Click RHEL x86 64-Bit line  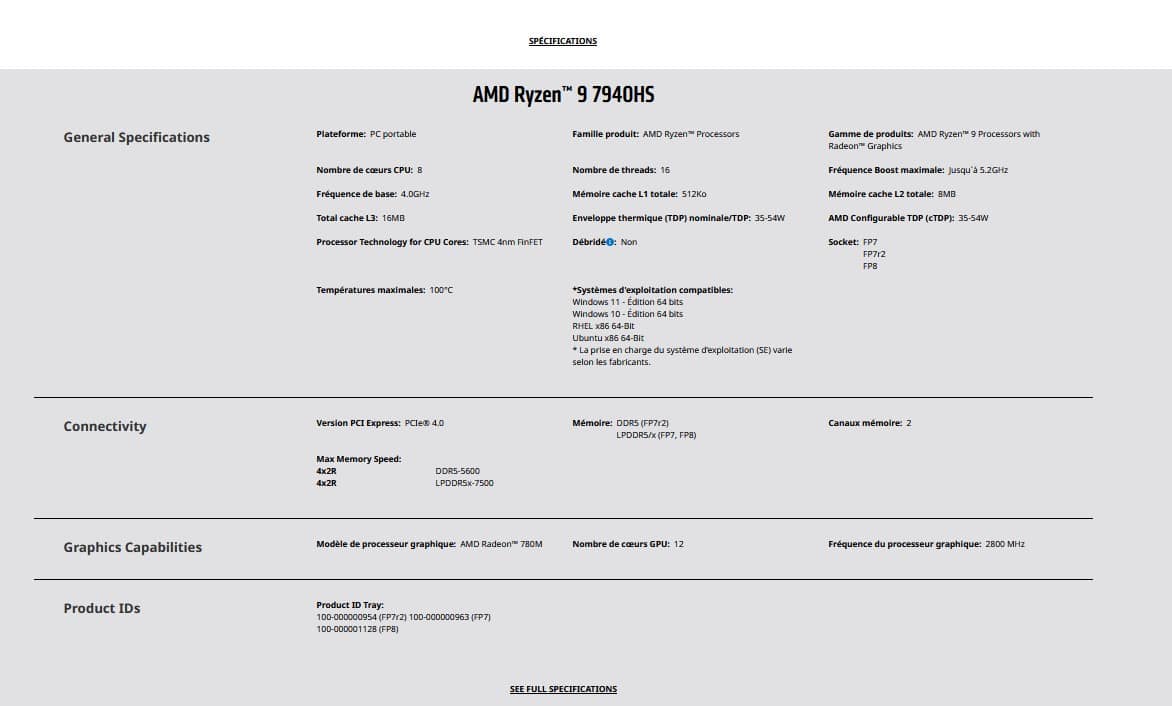(603, 326)
